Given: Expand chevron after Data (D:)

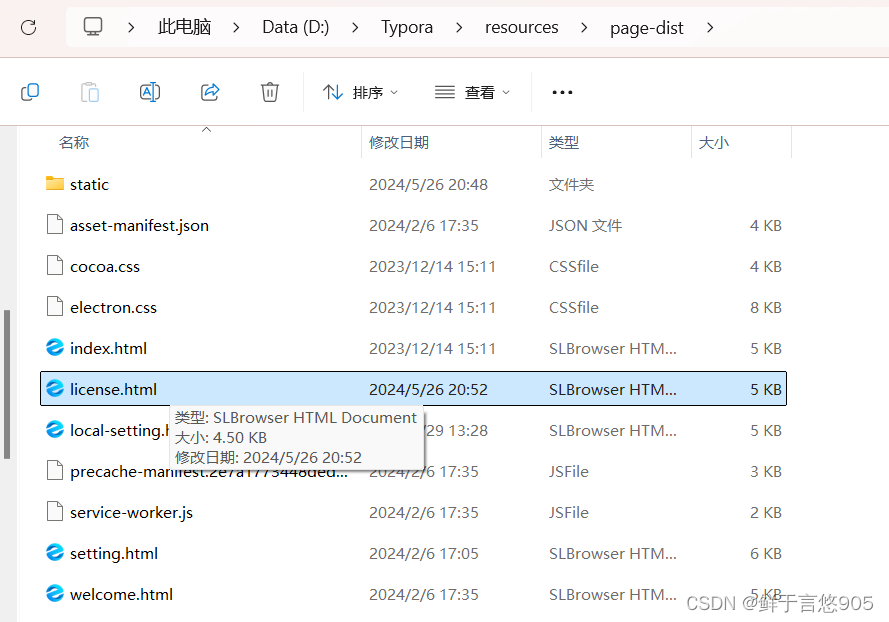Looking at the screenshot, I should (355, 27).
